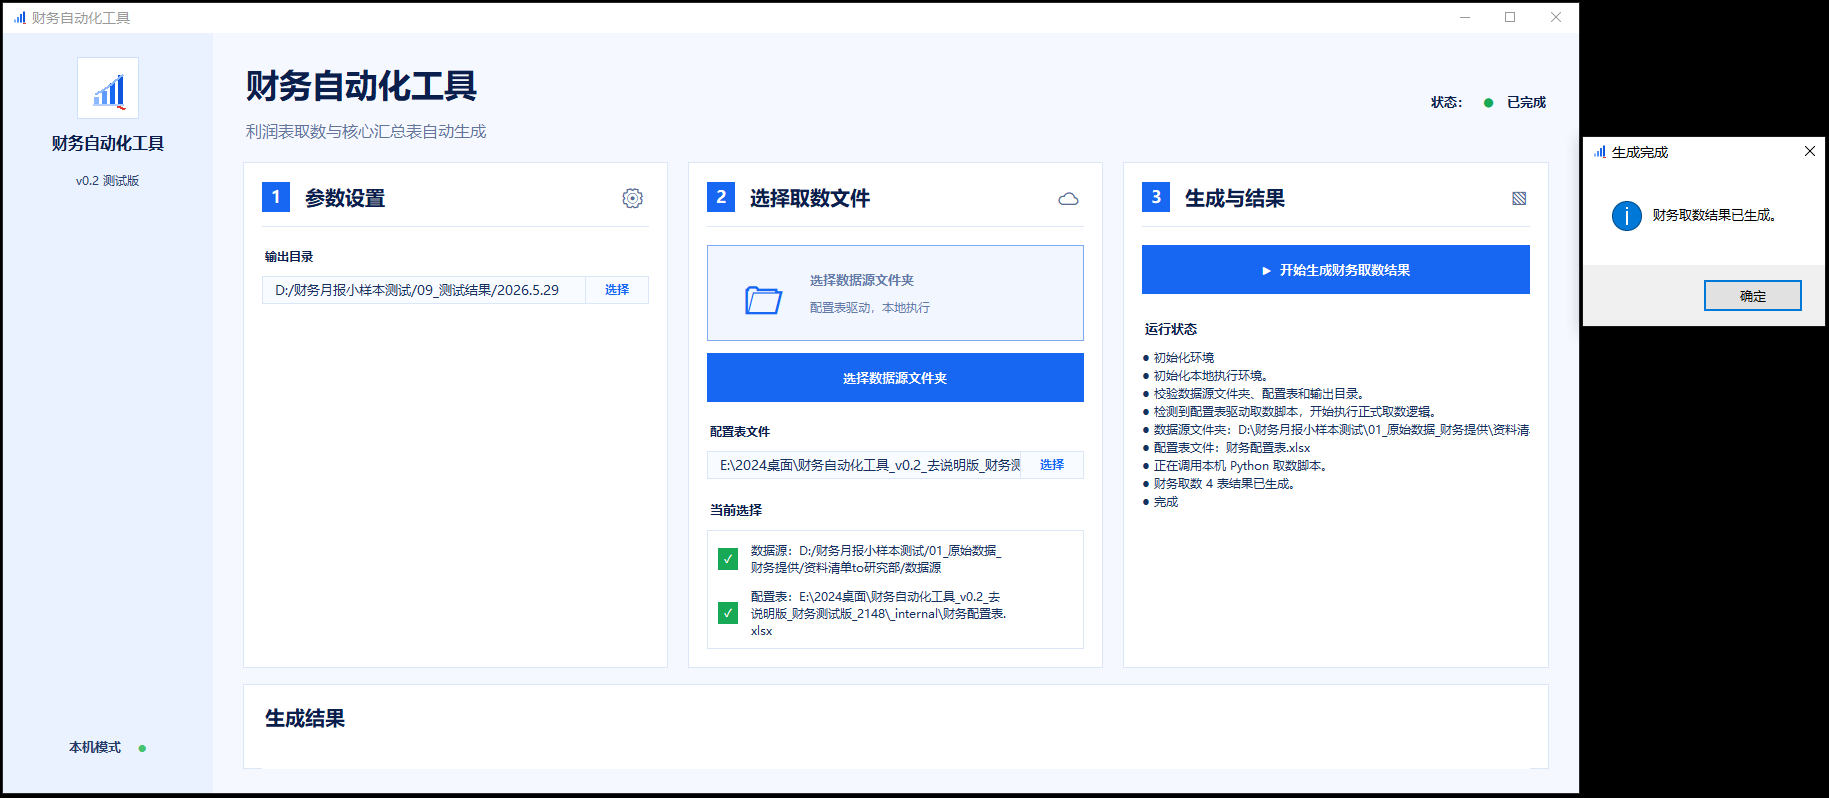The height and width of the screenshot is (798, 1829).
Task: Click the hatched square icon in 生成与结果 header
Action: click(1519, 199)
